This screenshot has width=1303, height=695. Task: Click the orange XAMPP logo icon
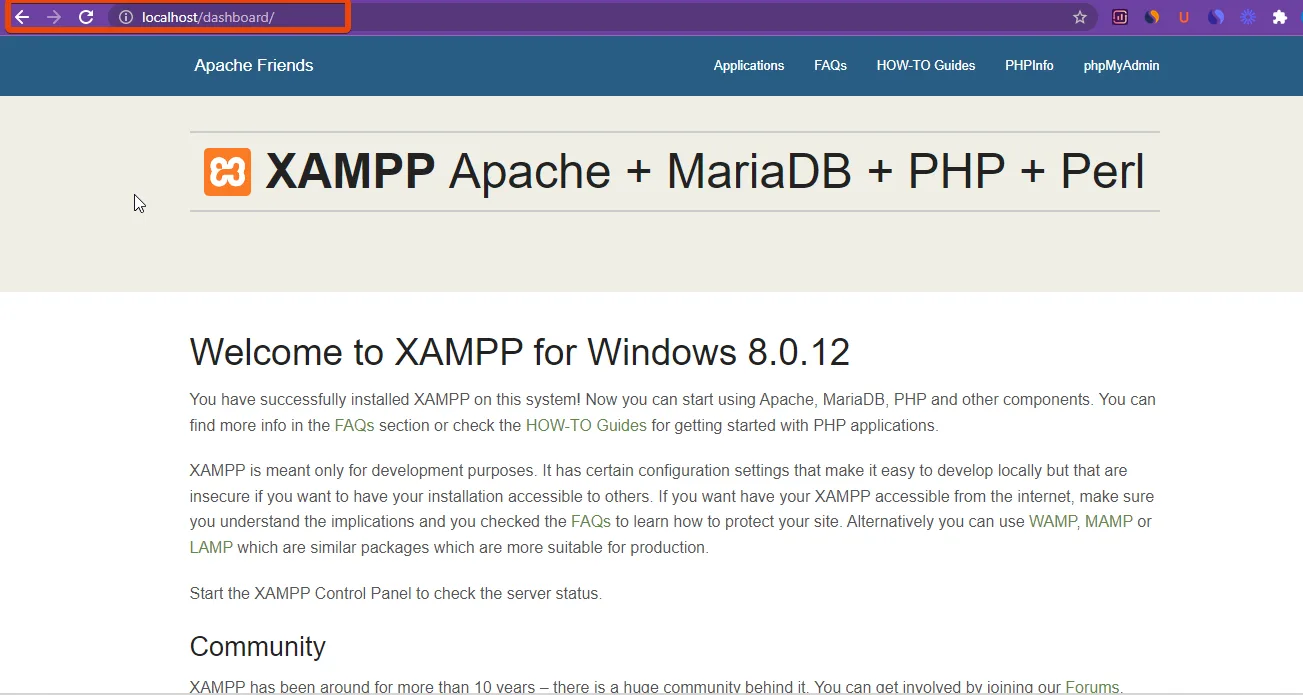tap(227, 172)
